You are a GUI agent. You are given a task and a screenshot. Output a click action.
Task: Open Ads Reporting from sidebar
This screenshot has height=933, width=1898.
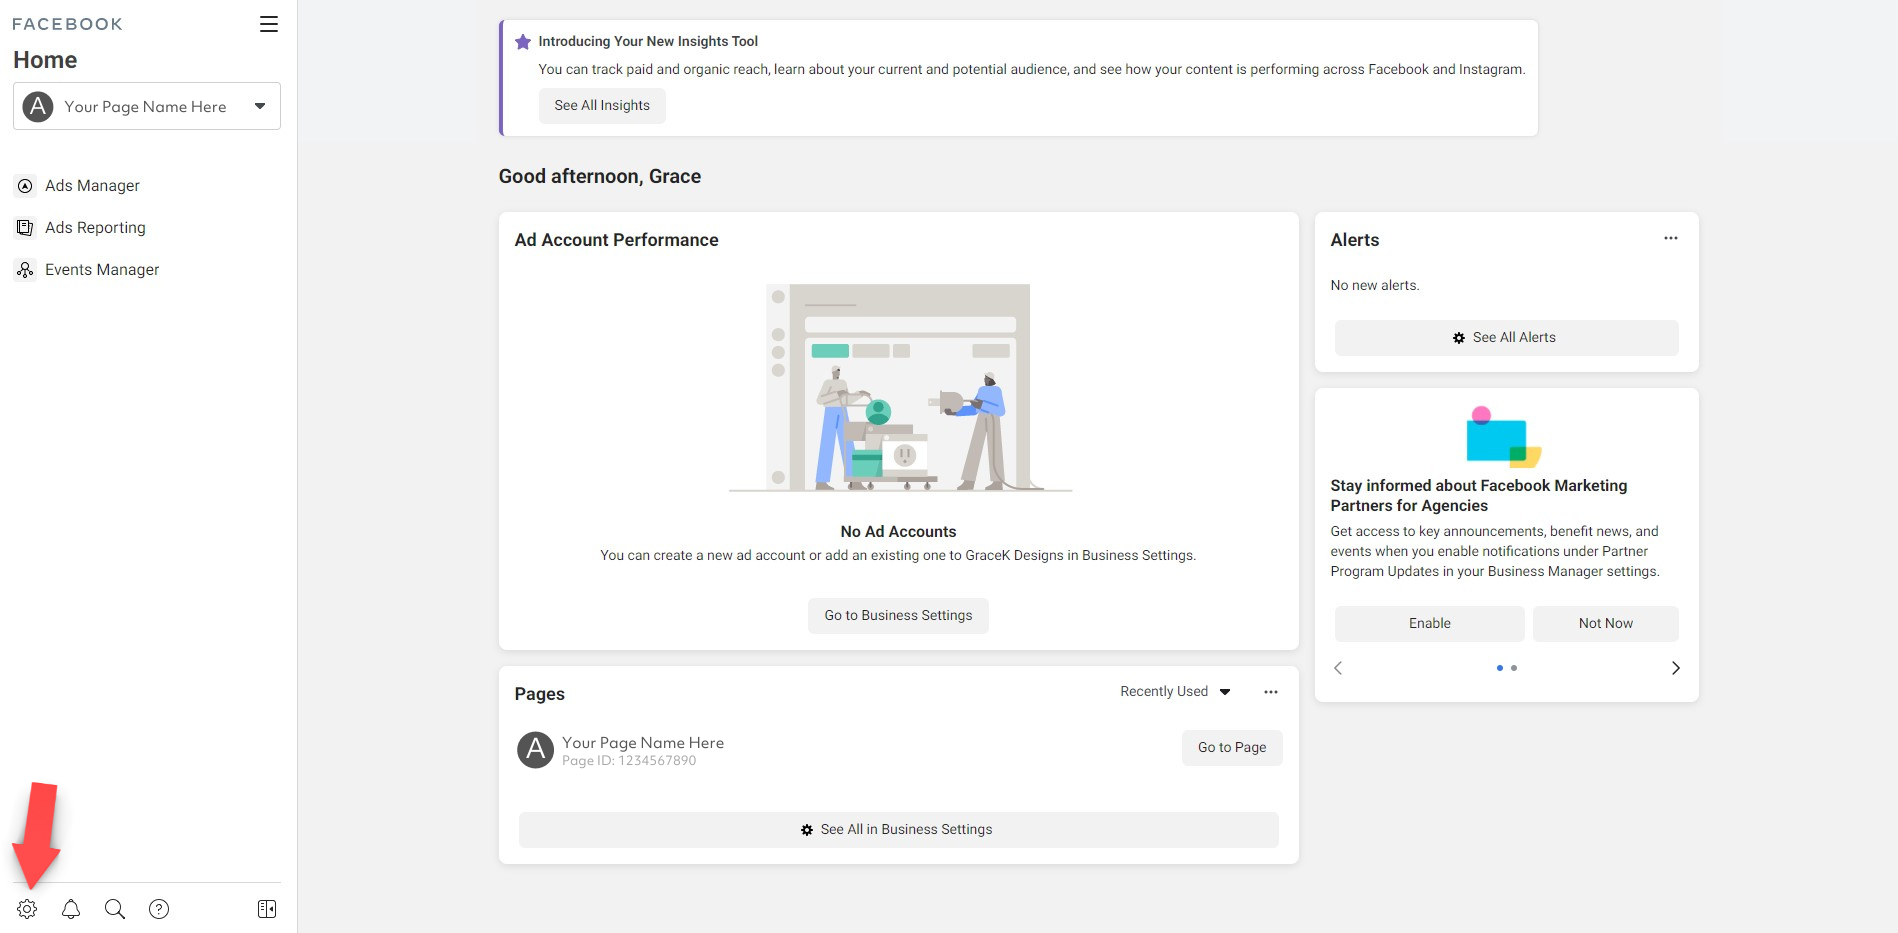coord(95,228)
